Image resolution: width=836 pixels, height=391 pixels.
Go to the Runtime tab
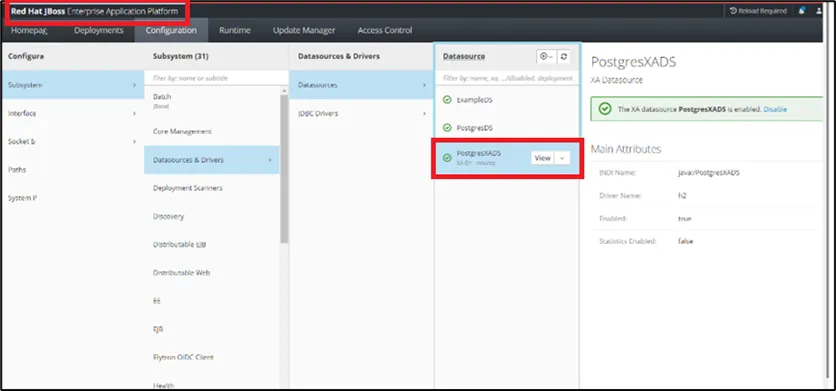[x=235, y=30]
